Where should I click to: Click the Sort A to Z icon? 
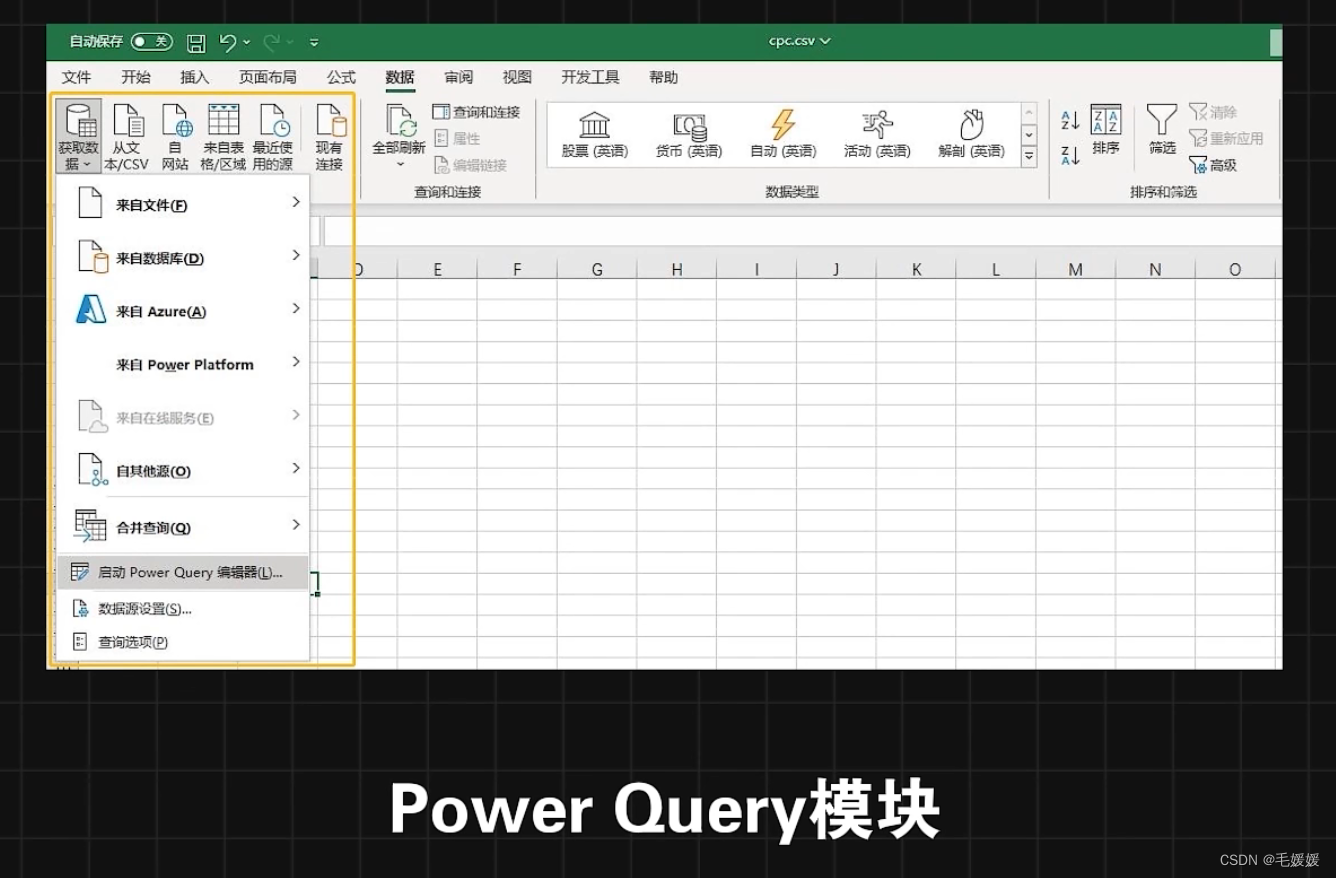1069,121
